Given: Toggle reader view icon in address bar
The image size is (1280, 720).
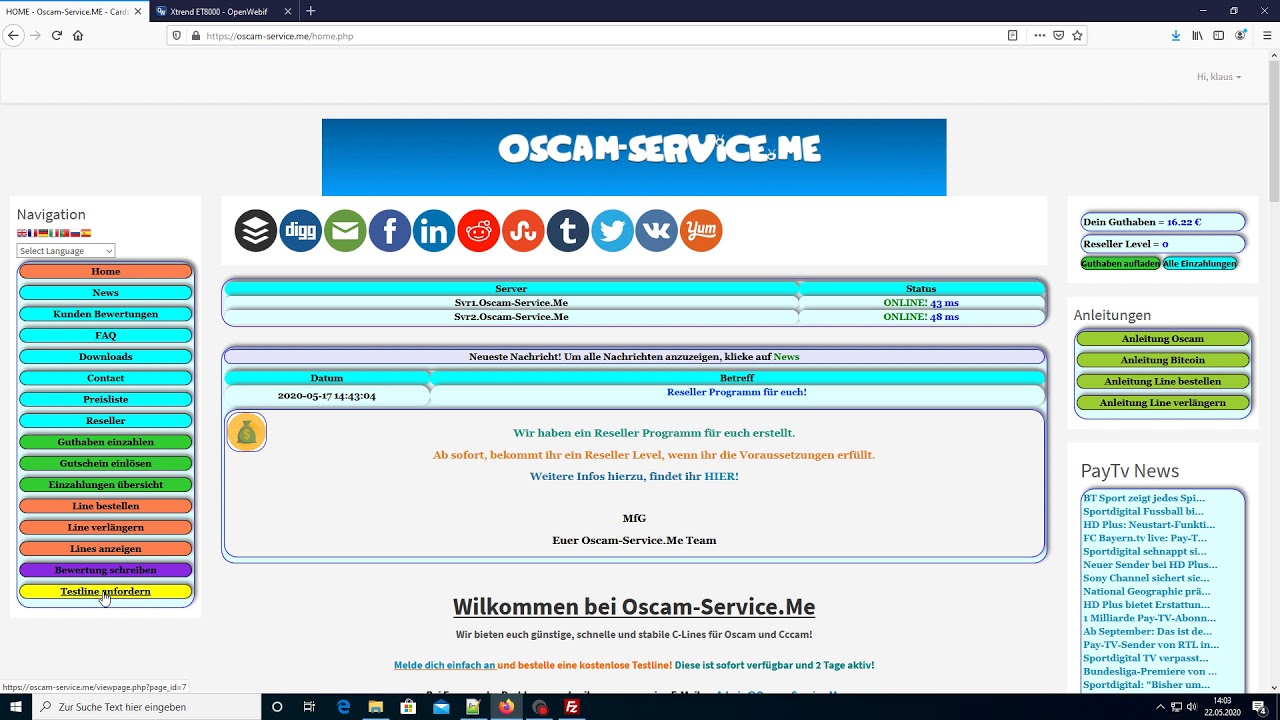Looking at the screenshot, I should coord(1012,35).
